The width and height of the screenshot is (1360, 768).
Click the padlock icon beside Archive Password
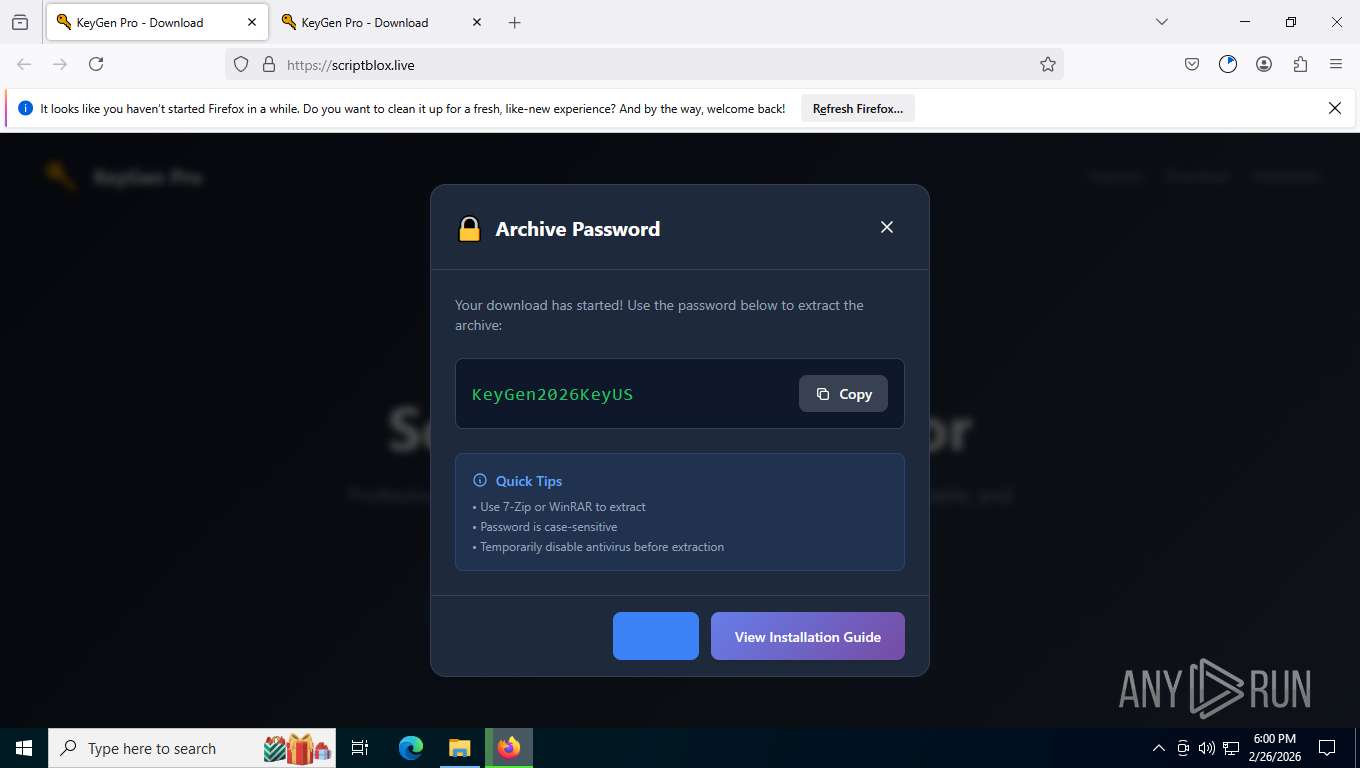tap(469, 229)
